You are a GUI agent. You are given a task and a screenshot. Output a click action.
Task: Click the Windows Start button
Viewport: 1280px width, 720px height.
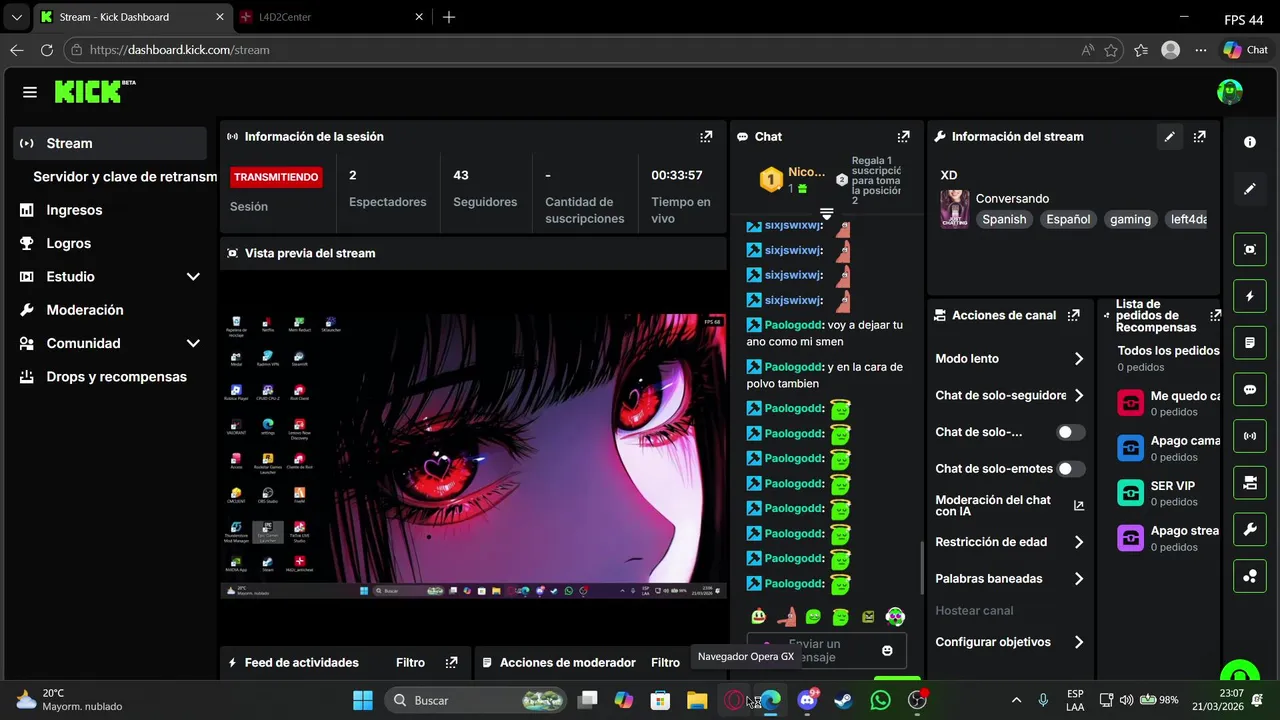(x=363, y=700)
